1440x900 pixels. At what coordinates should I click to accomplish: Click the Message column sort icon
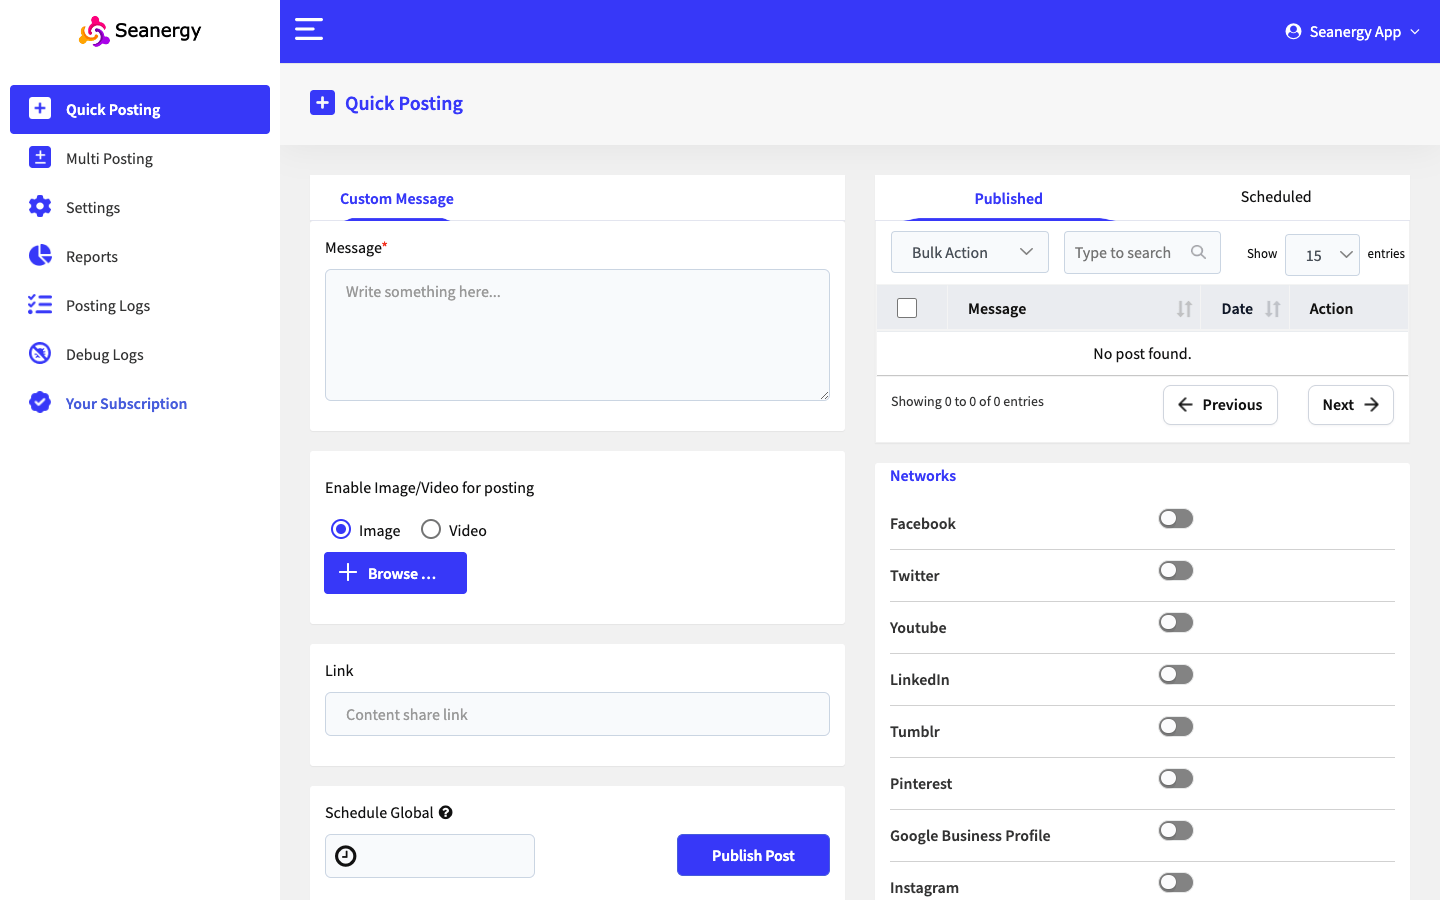1184,309
